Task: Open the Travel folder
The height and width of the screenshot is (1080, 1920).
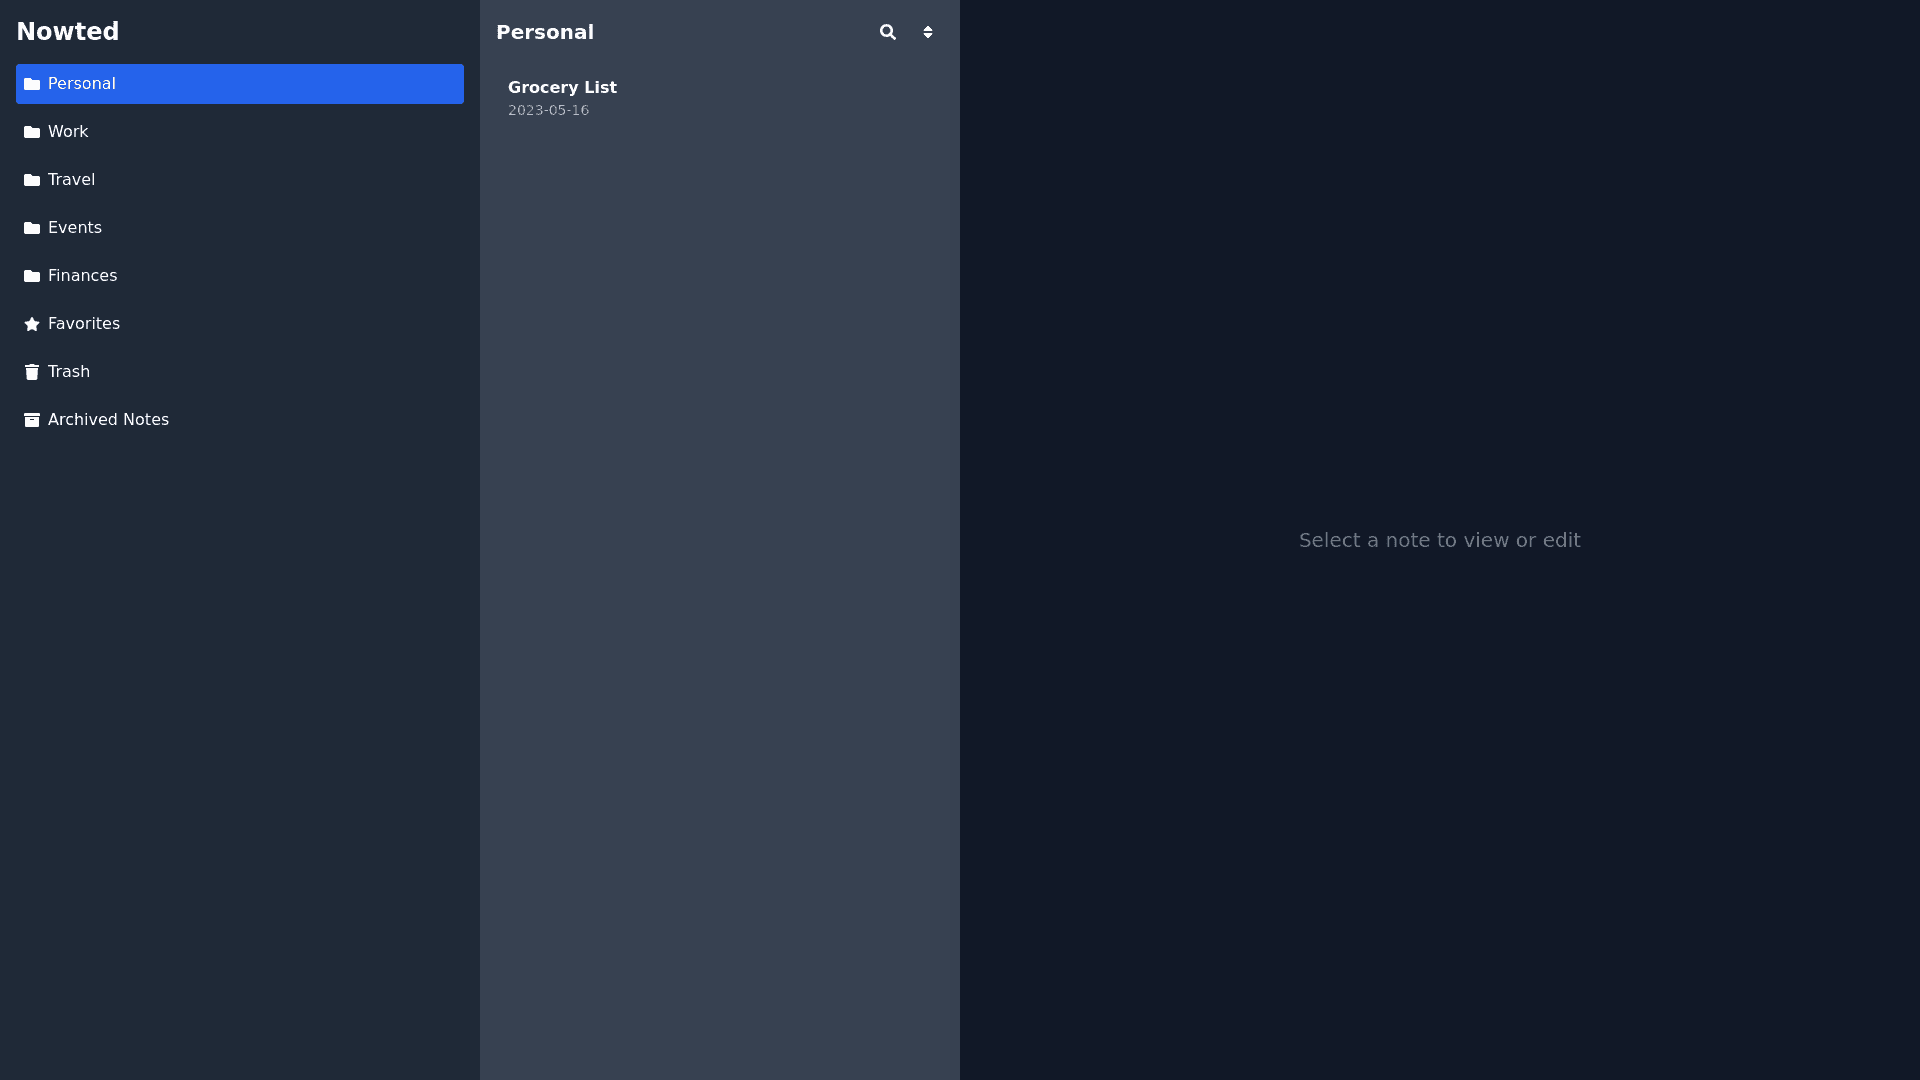Action: (x=71, y=180)
